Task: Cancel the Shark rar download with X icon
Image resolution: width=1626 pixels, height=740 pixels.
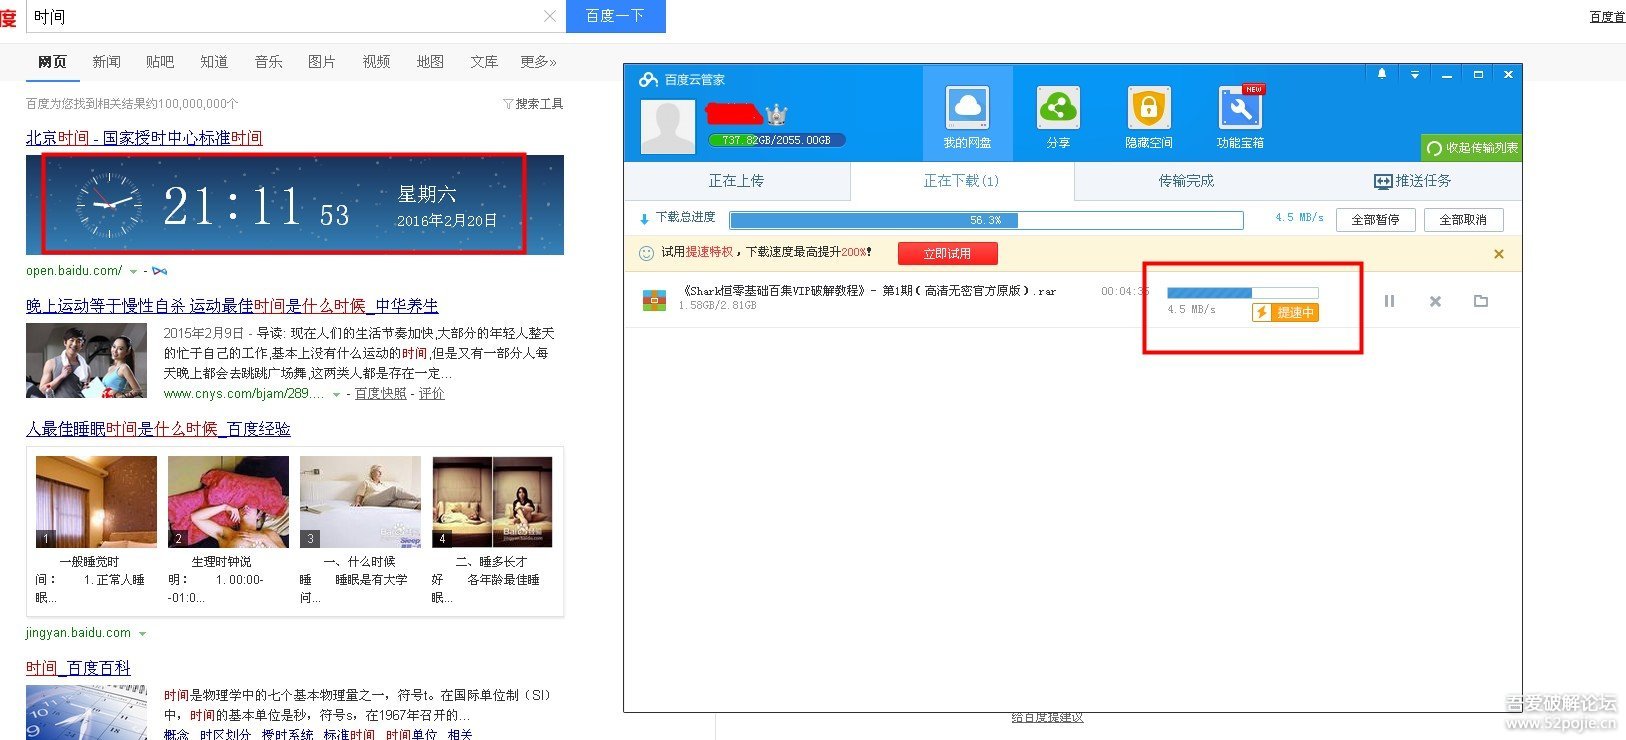Action: pos(1435,301)
